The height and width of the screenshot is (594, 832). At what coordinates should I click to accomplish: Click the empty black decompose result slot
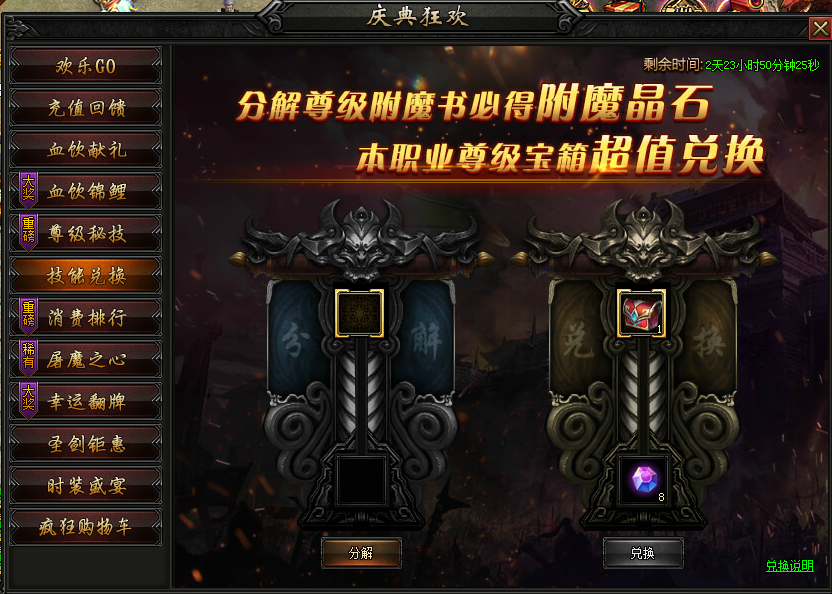(x=361, y=481)
